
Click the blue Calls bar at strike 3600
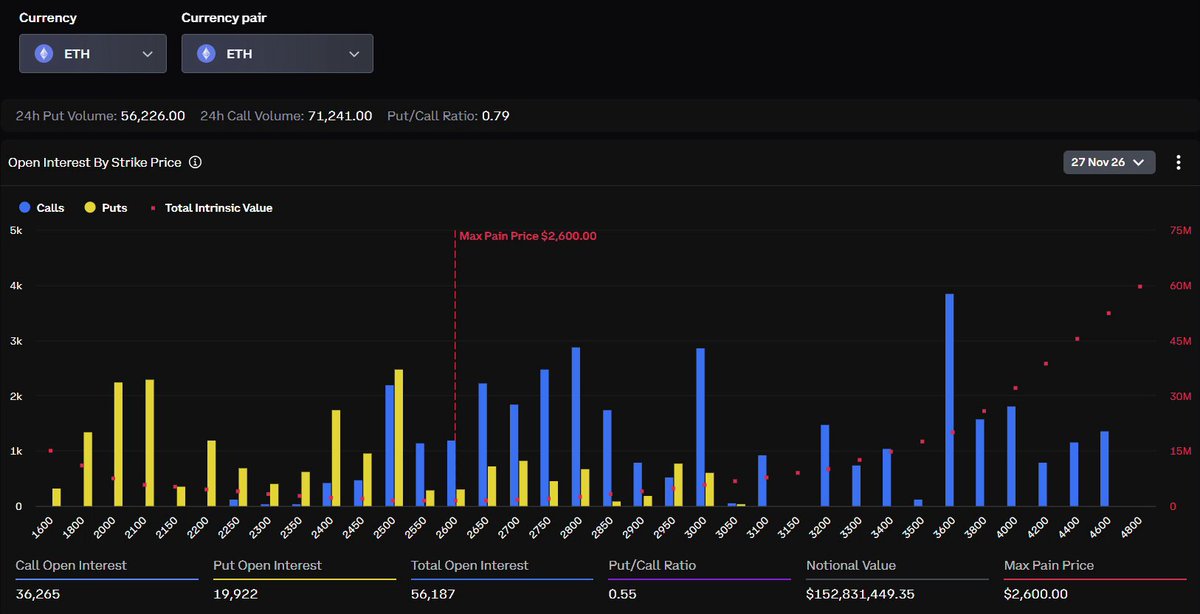pos(949,400)
